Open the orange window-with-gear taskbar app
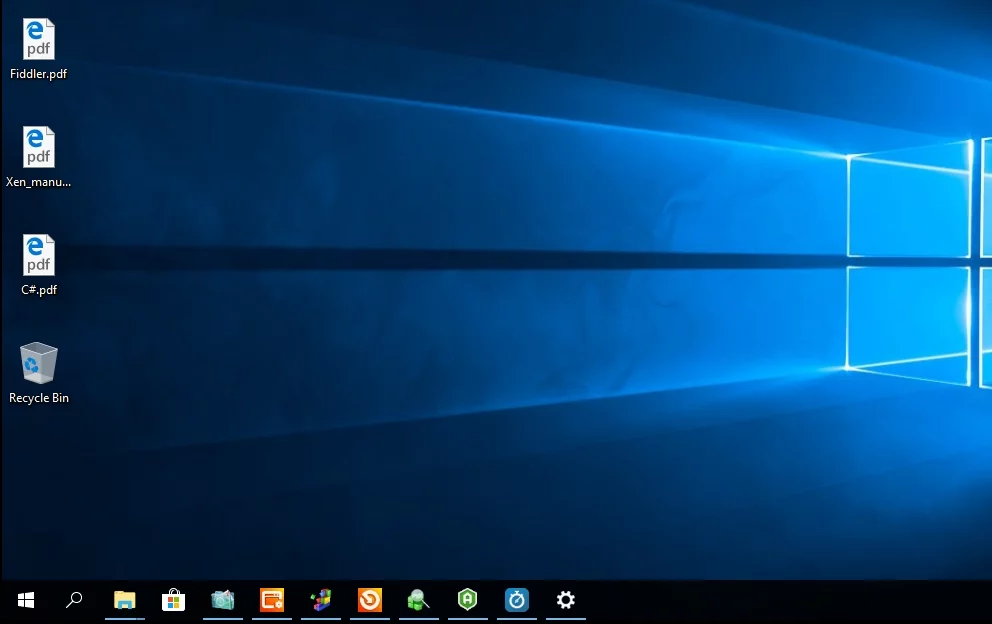Screen dimensions: 992x624 click(272, 600)
